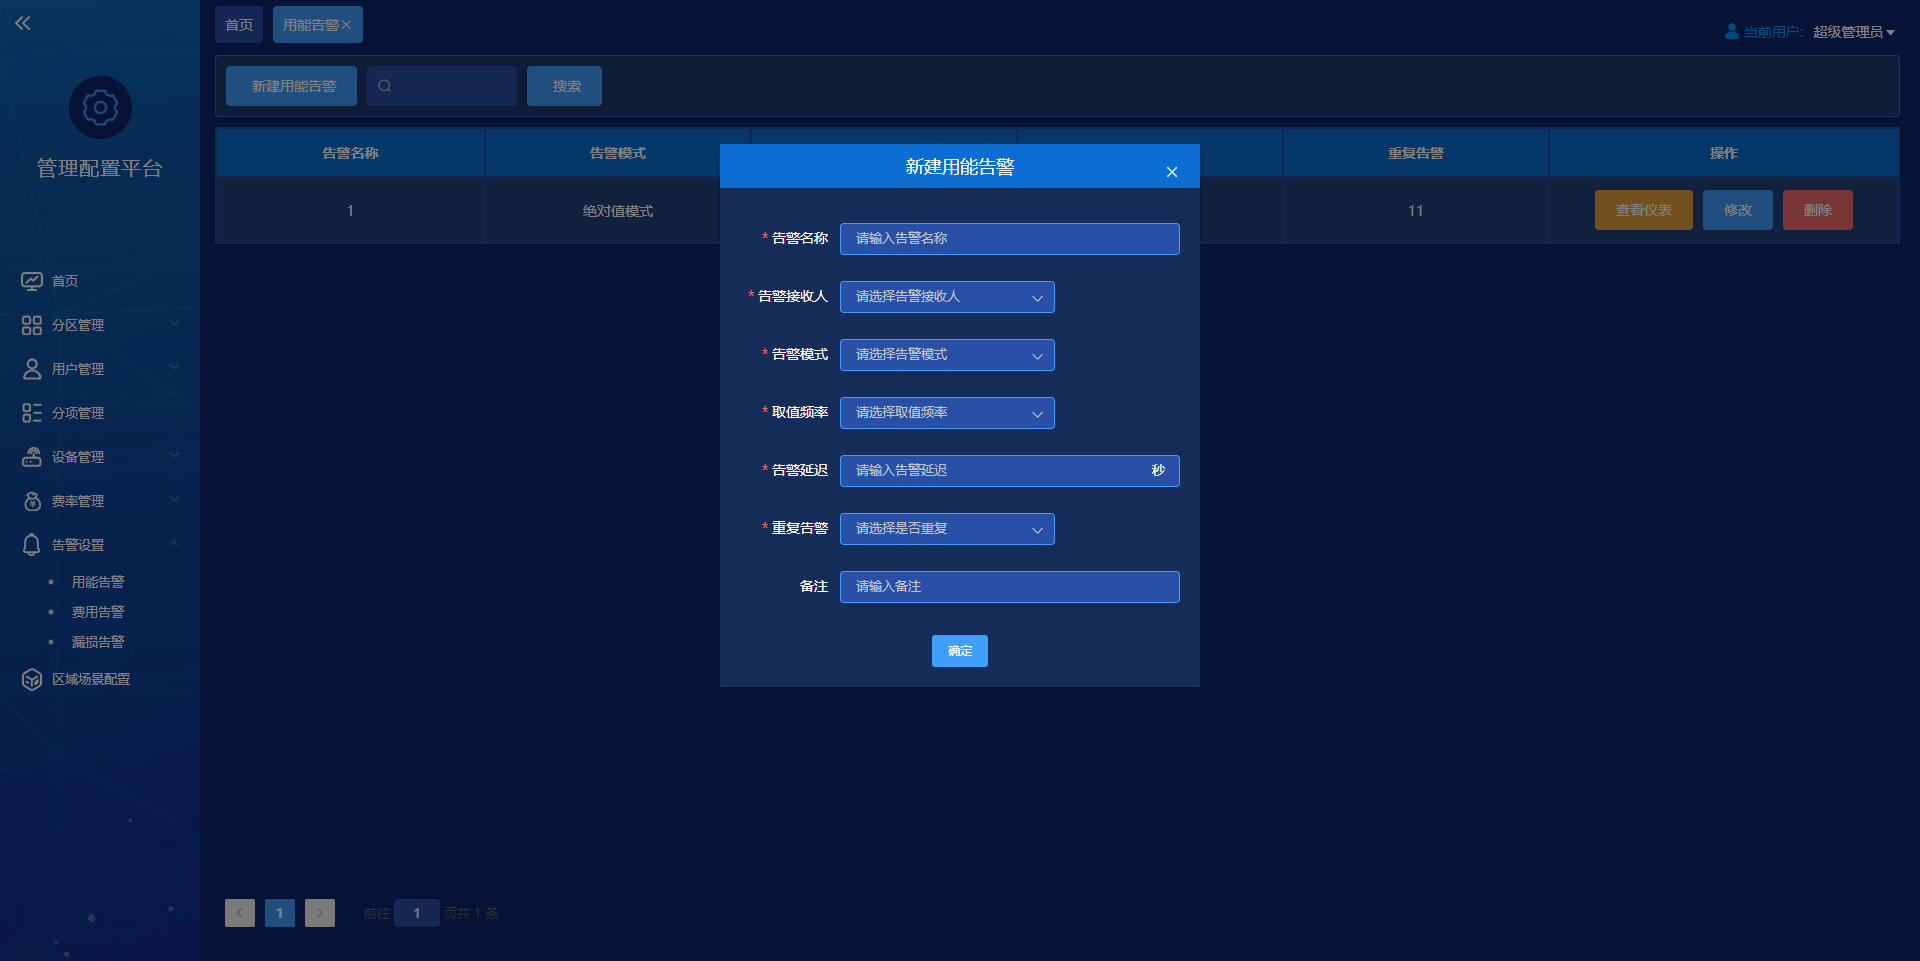Open the 超级管理员 user dropdown

(x=1854, y=32)
